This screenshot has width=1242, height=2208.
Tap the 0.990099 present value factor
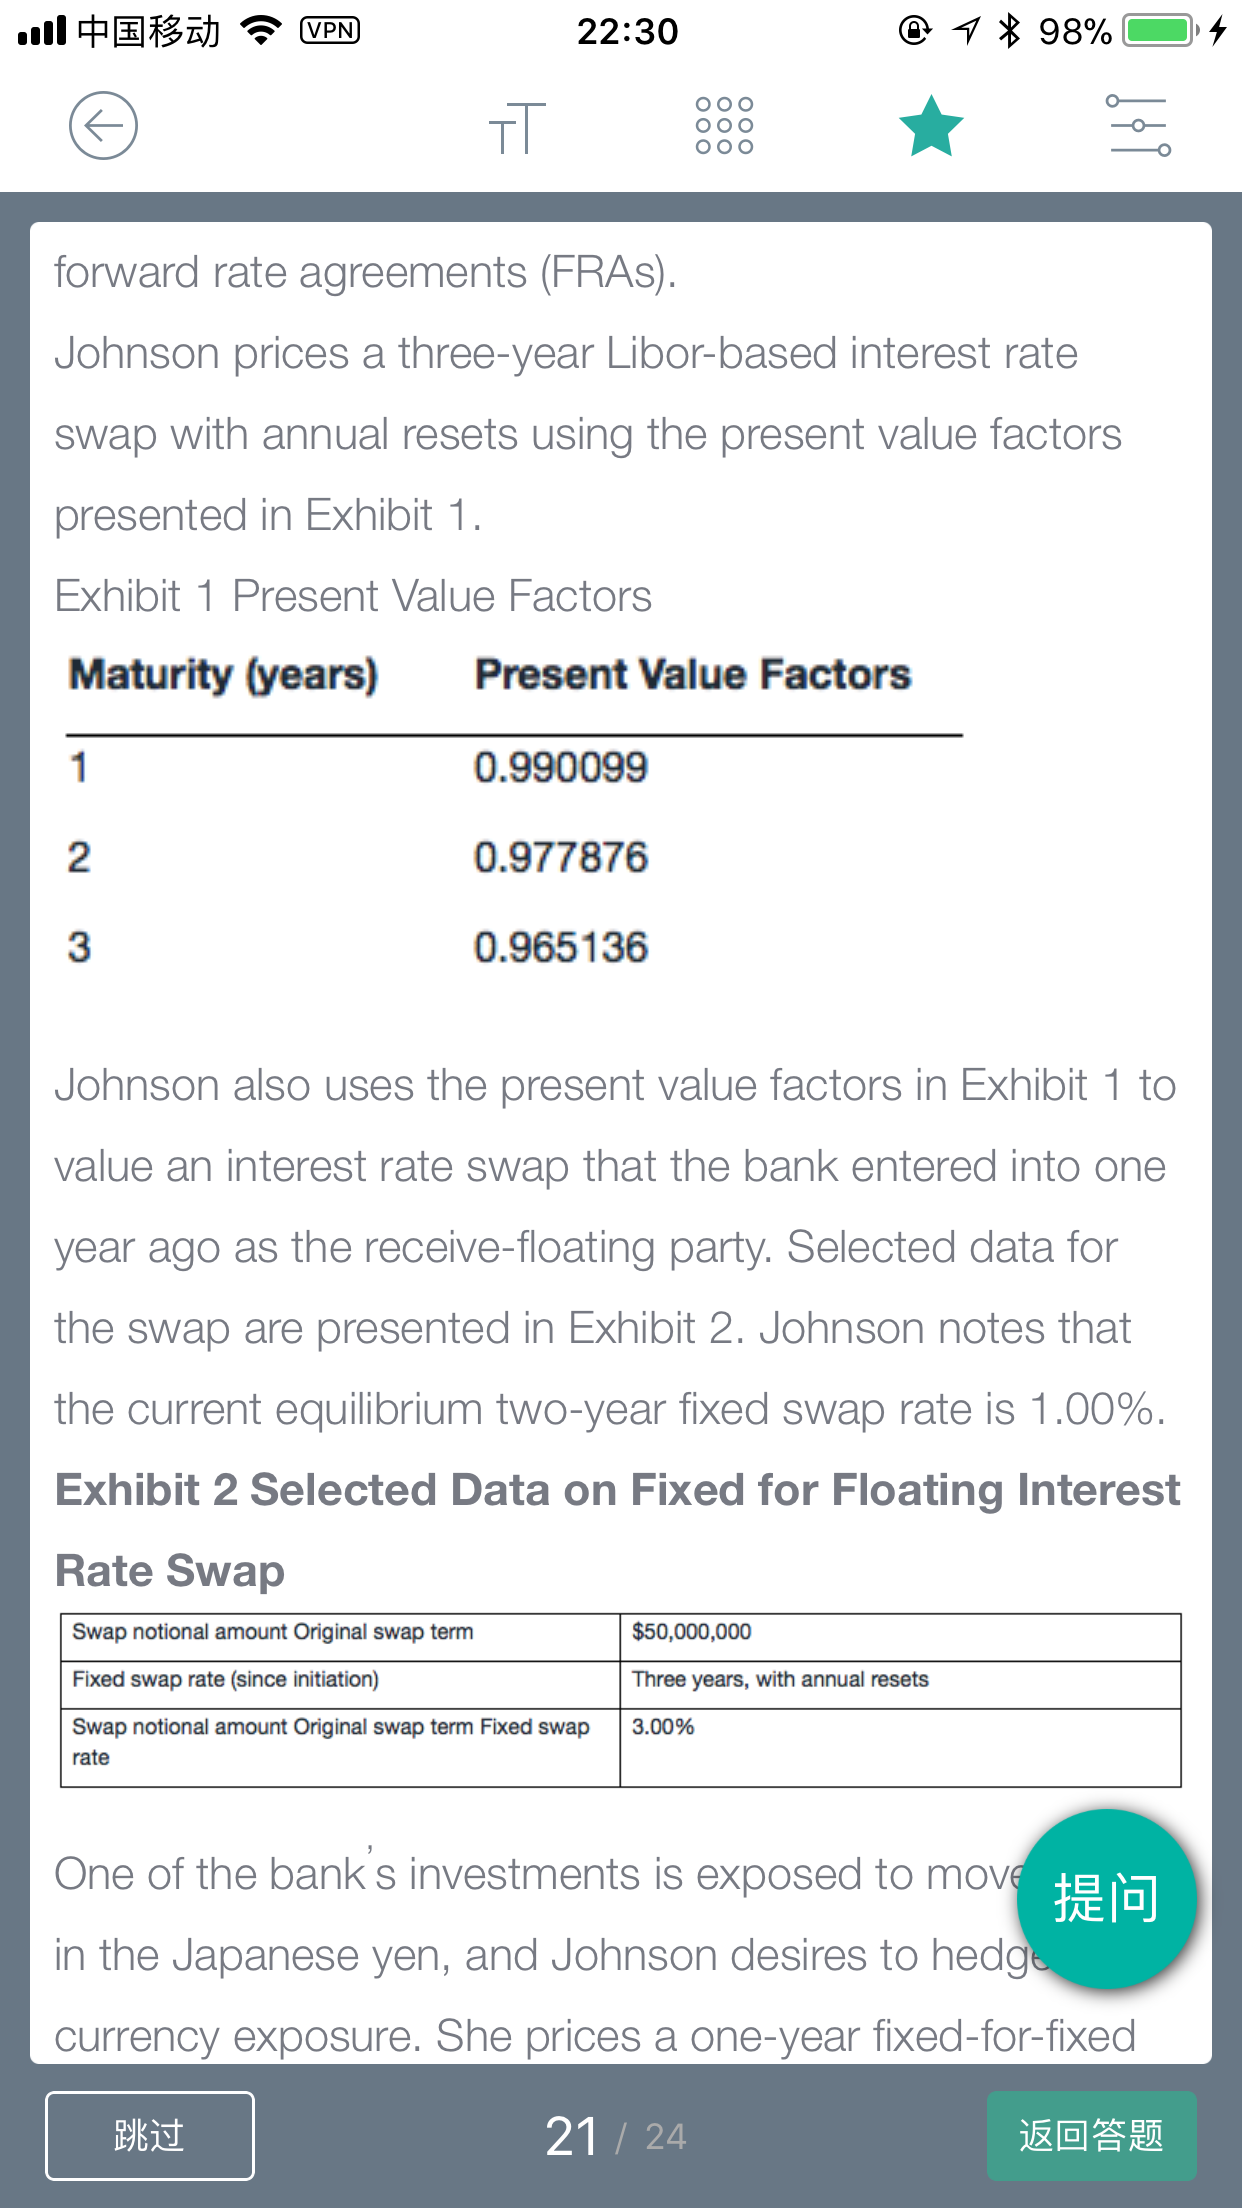(561, 767)
